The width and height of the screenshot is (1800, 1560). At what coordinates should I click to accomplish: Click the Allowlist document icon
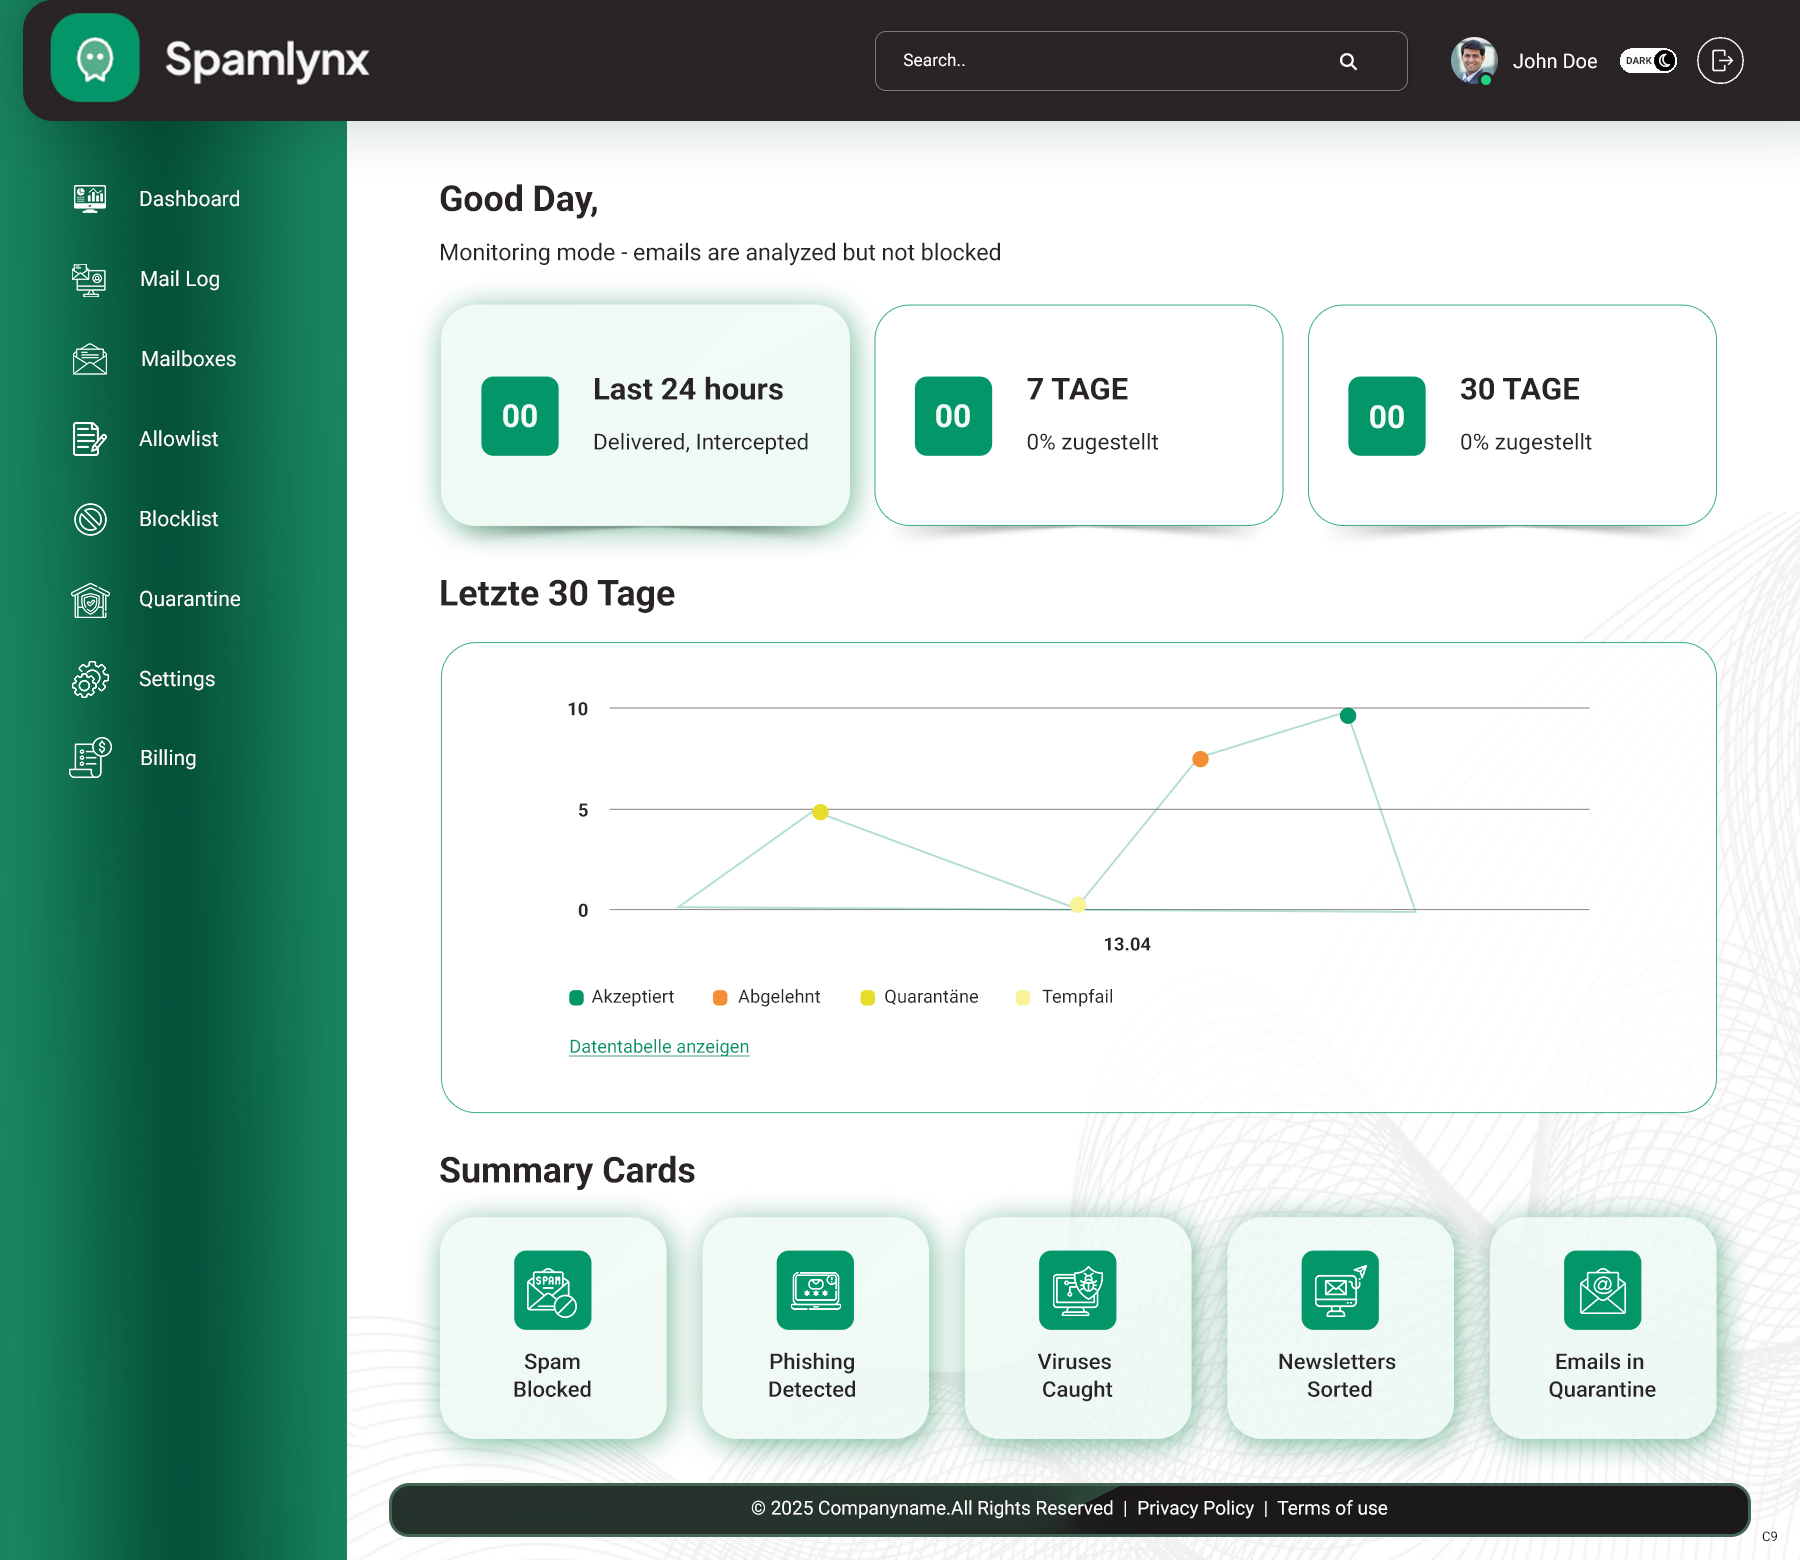click(x=90, y=439)
